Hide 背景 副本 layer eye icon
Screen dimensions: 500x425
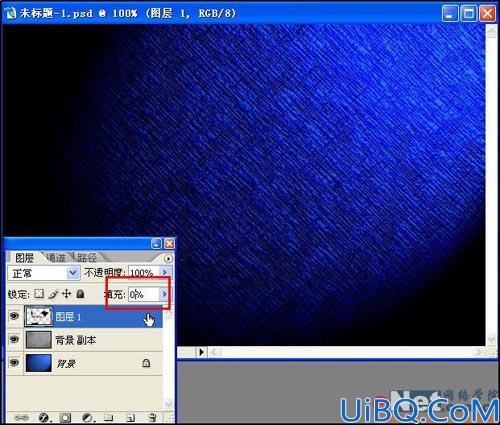(14, 339)
